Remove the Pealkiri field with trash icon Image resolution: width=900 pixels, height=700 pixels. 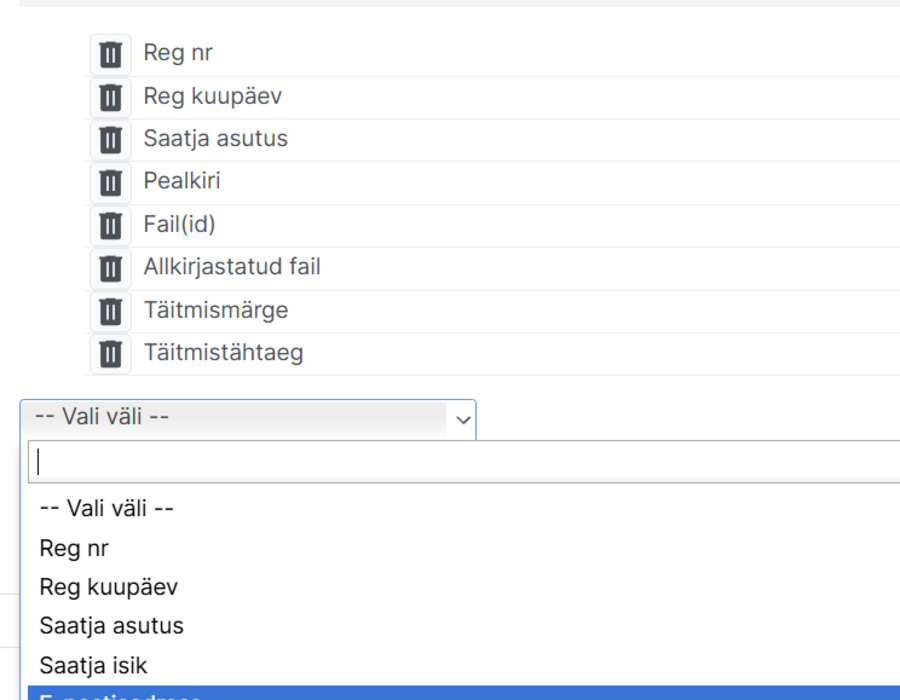(110, 183)
